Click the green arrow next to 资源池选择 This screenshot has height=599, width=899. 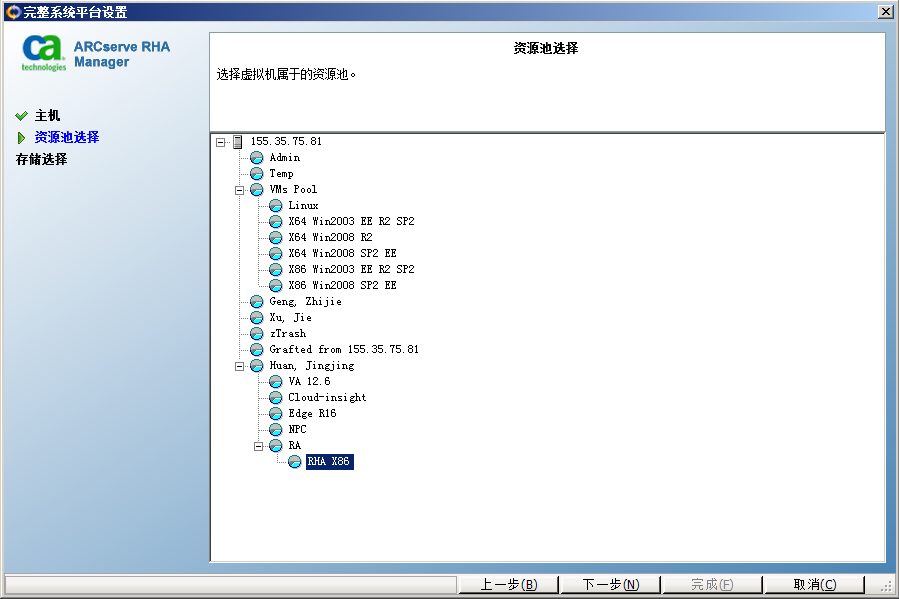coord(21,138)
